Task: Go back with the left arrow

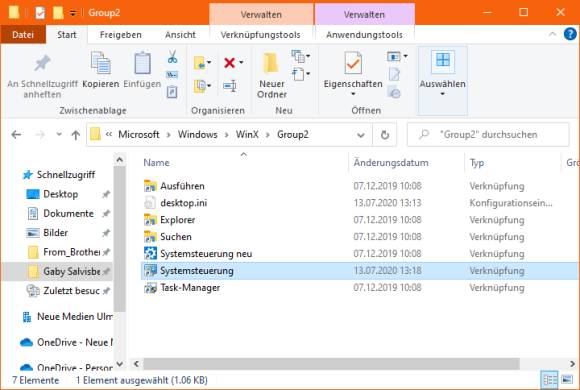Action: [16, 135]
